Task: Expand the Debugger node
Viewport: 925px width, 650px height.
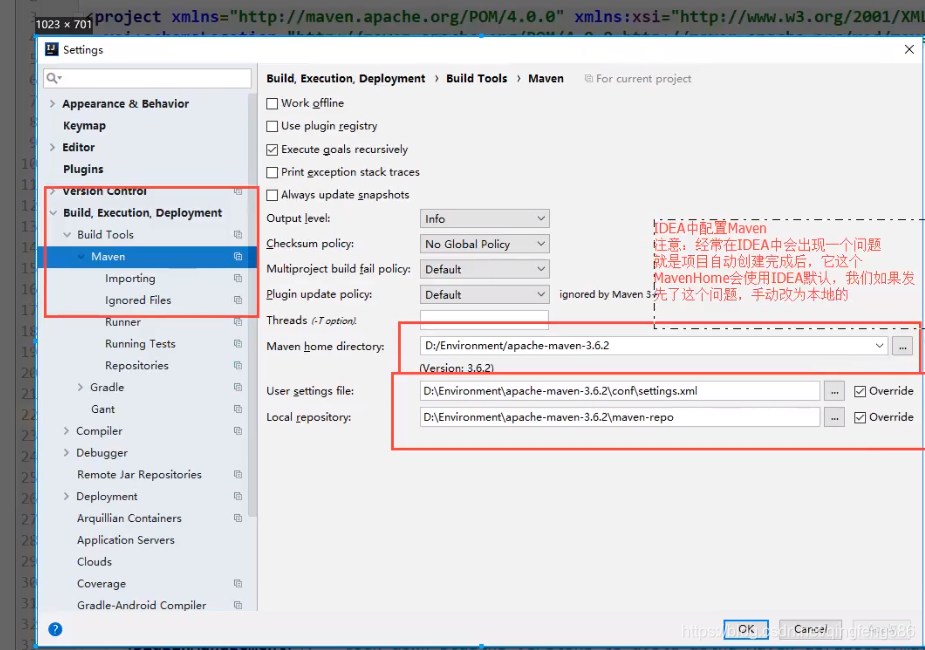Action: (x=66, y=453)
